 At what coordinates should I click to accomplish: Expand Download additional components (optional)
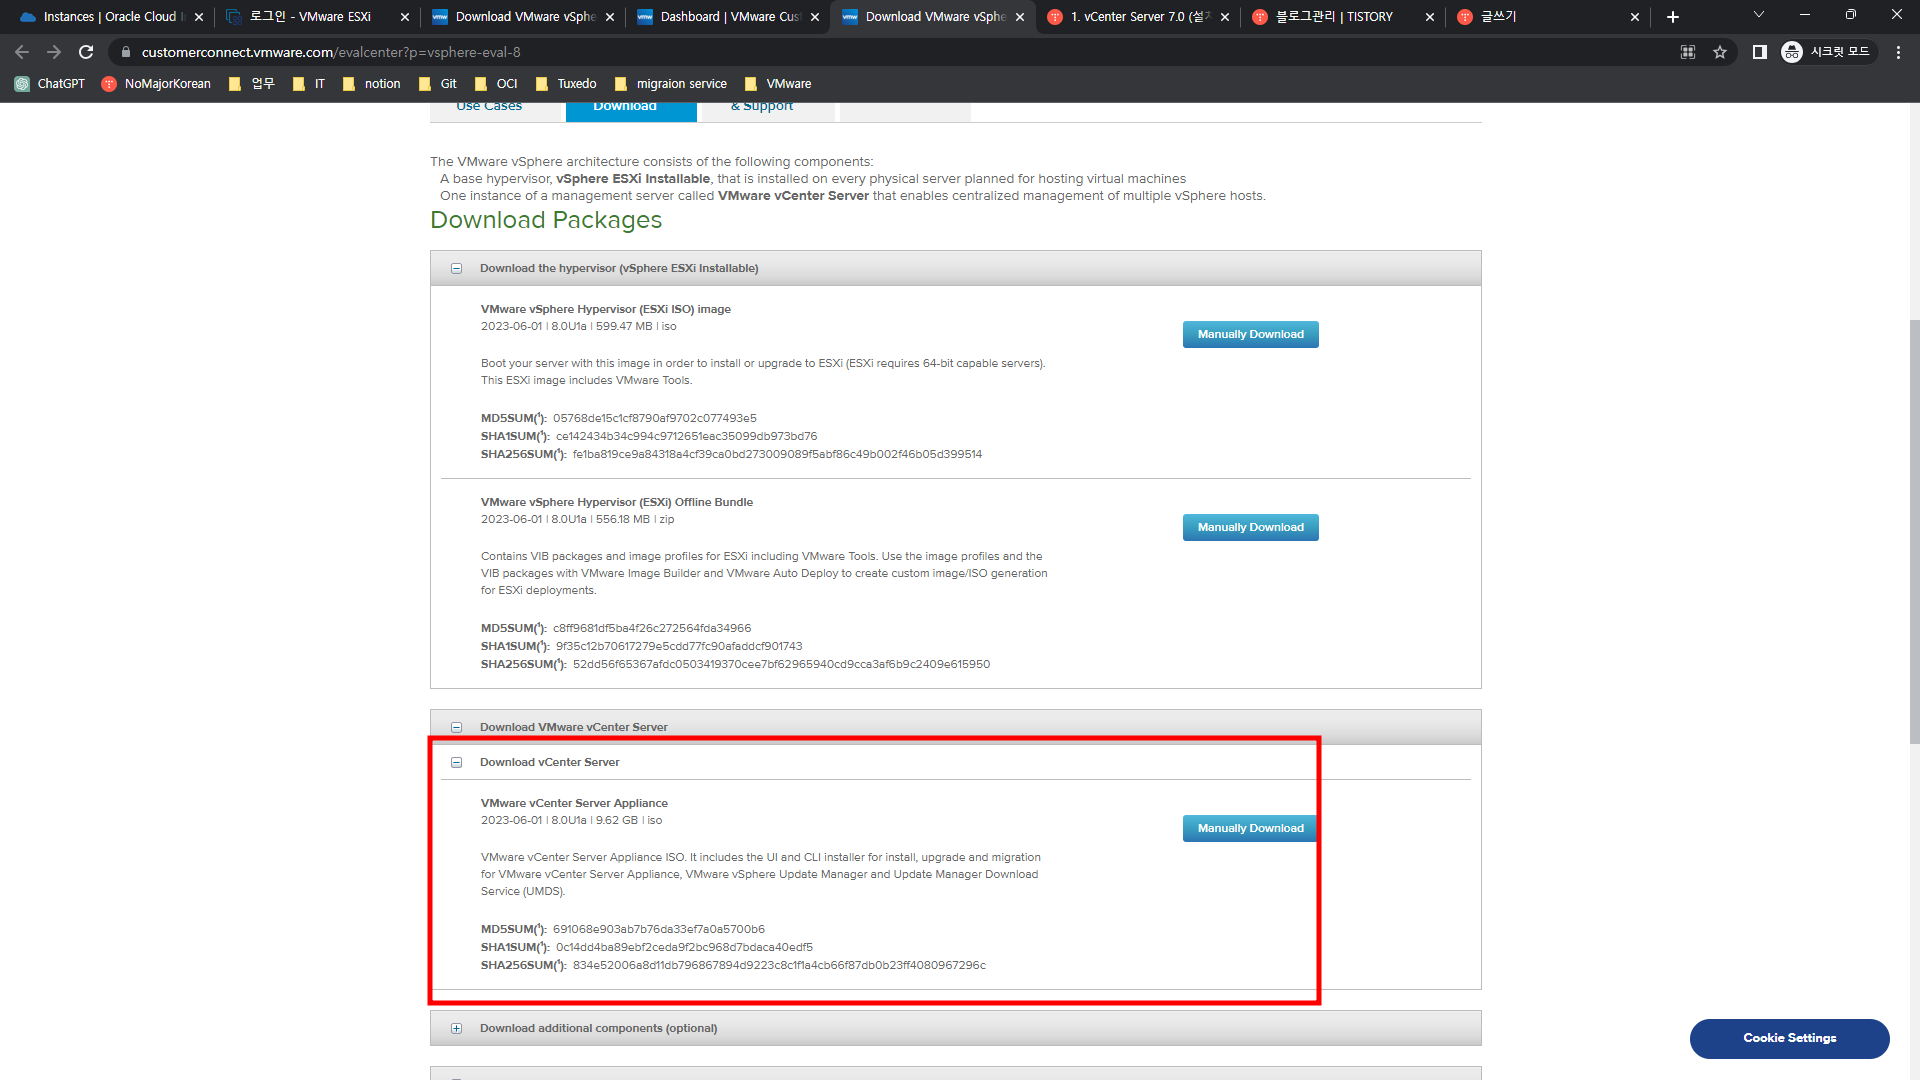[x=456, y=1028]
